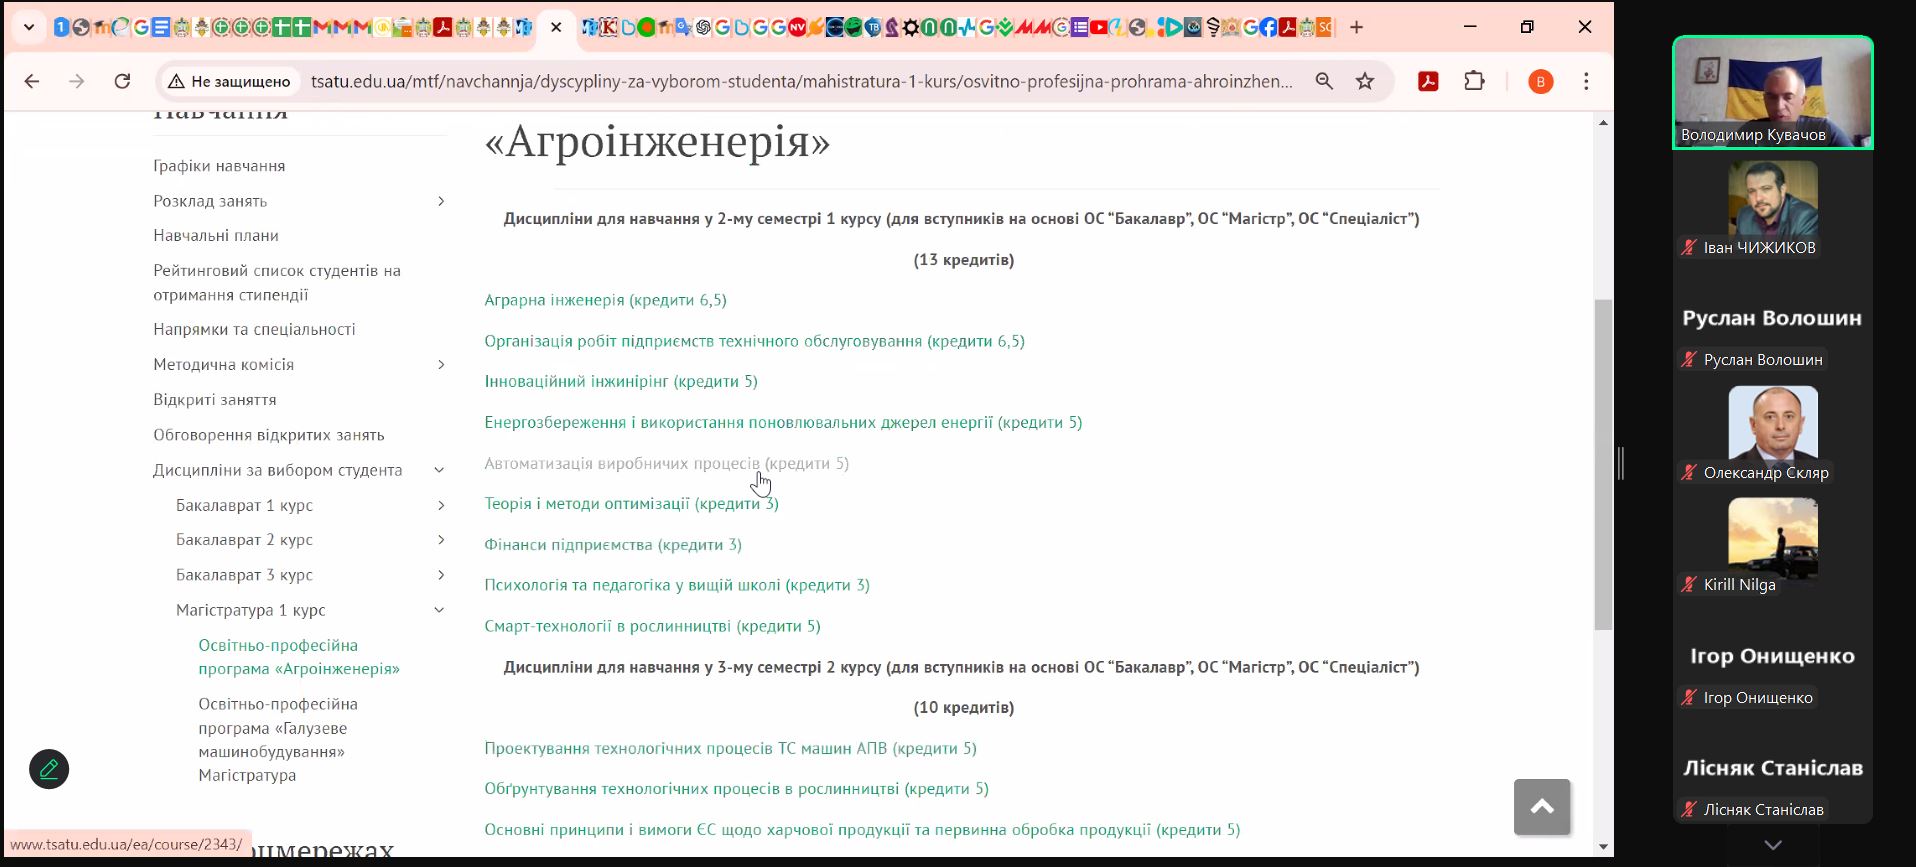Open the zoom magnifier in address bar
Viewport: 1916px width, 867px height.
[x=1324, y=81]
